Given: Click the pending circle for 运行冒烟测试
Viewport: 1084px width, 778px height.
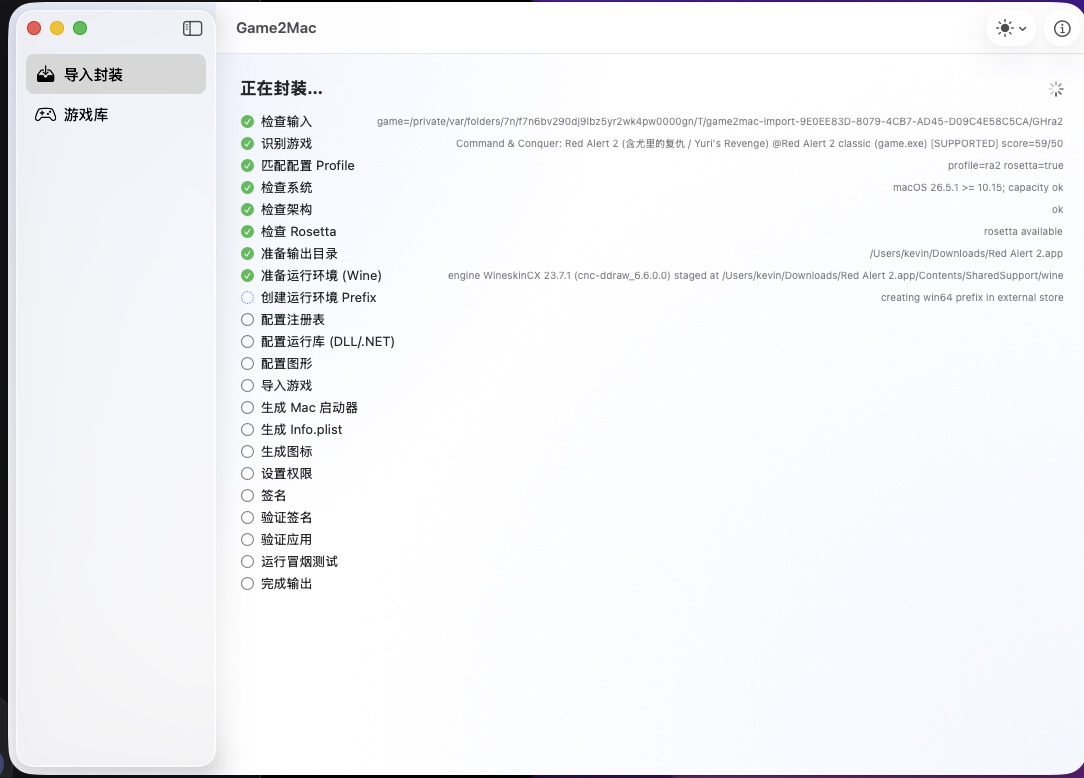Looking at the screenshot, I should (x=247, y=562).
